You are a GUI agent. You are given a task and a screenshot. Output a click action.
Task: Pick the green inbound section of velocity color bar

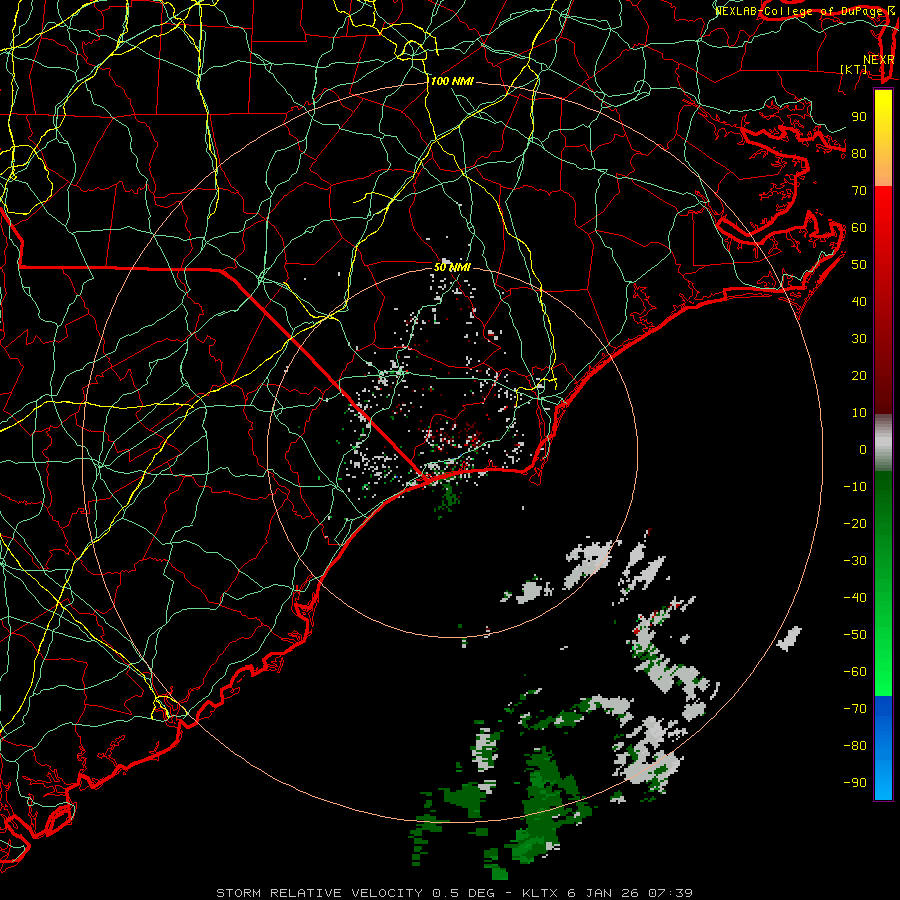click(x=883, y=584)
